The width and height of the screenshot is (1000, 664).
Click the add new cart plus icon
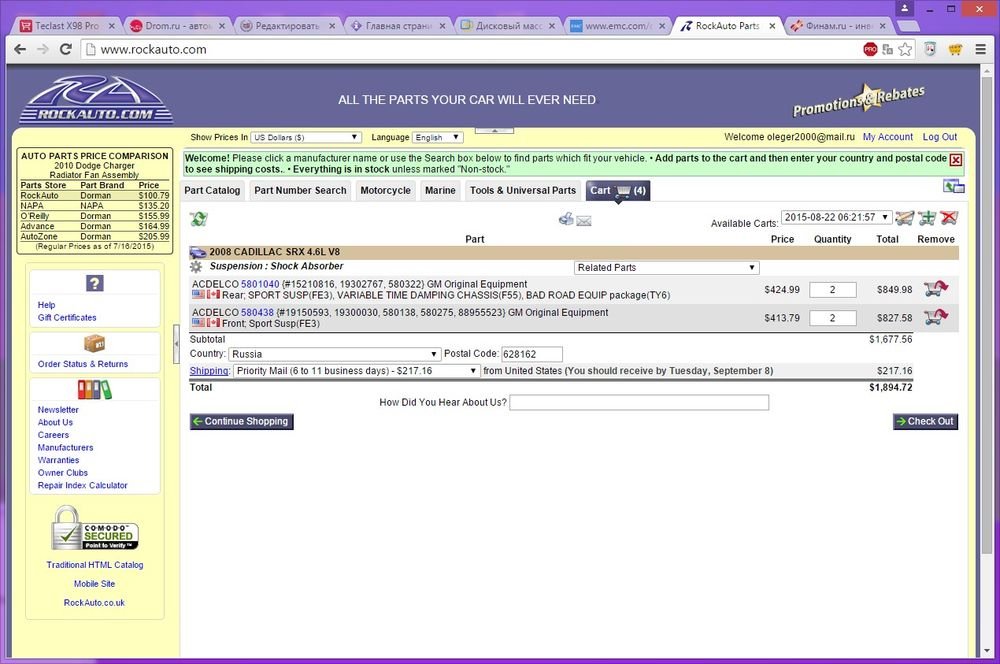(927, 218)
